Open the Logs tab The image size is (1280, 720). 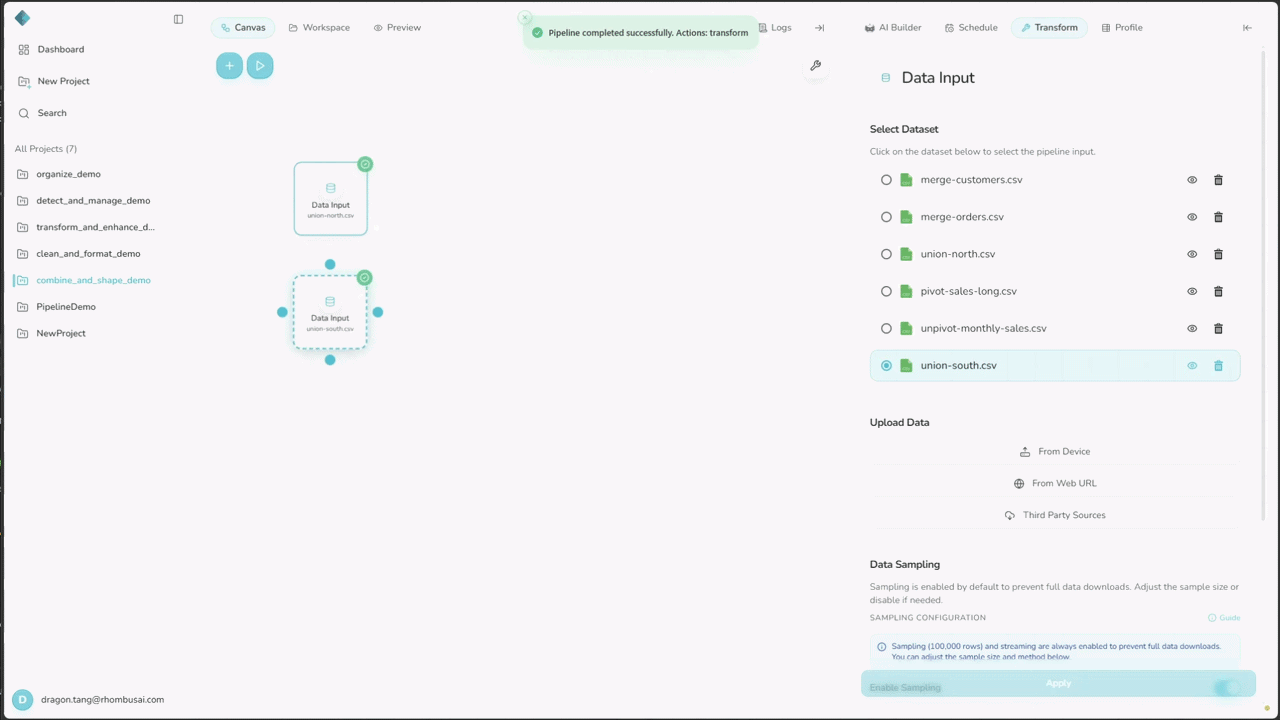775,28
